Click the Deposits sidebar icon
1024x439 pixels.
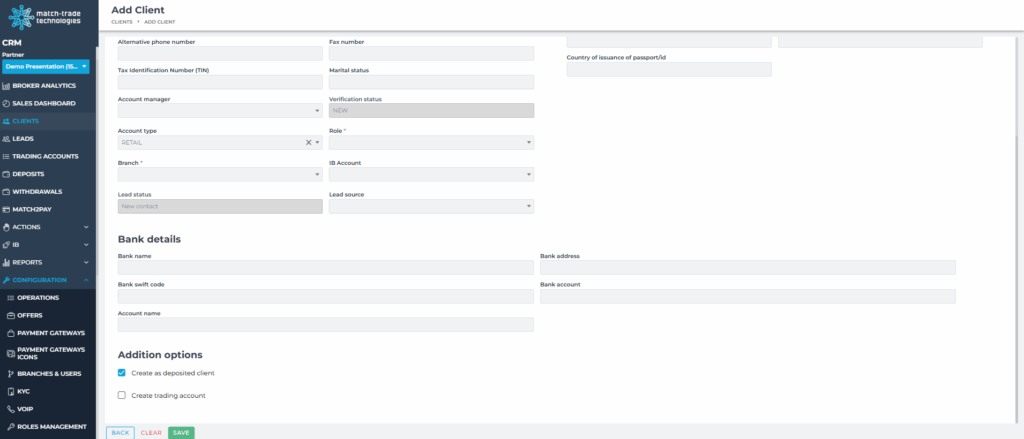6,174
